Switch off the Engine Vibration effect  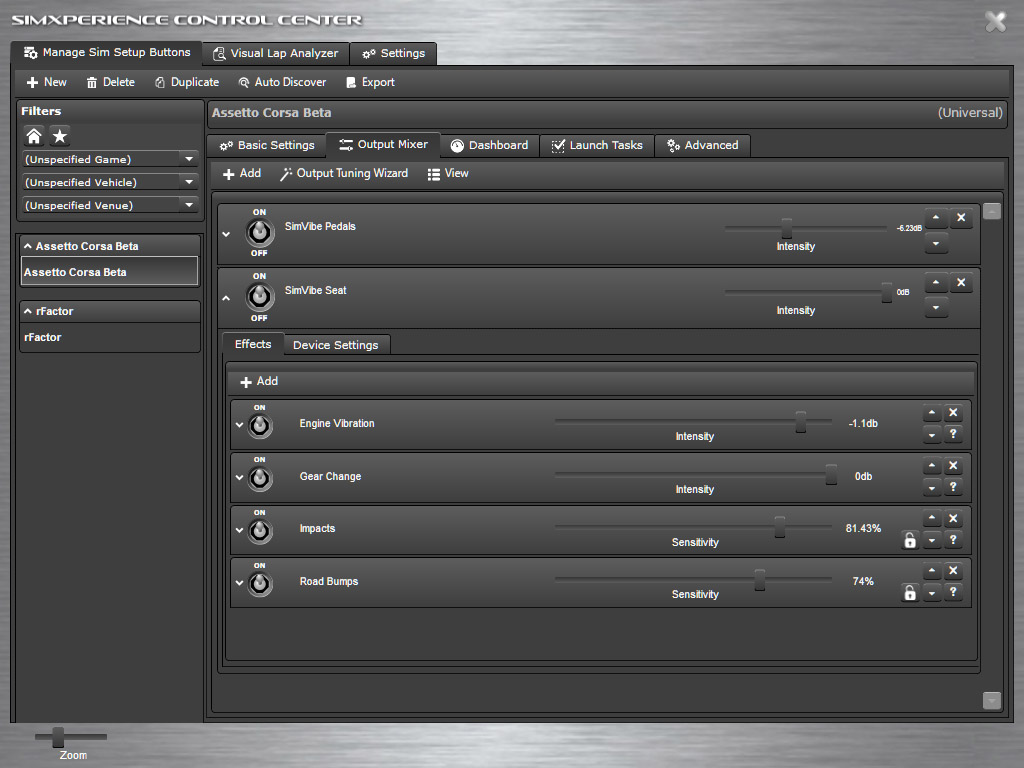click(259, 425)
